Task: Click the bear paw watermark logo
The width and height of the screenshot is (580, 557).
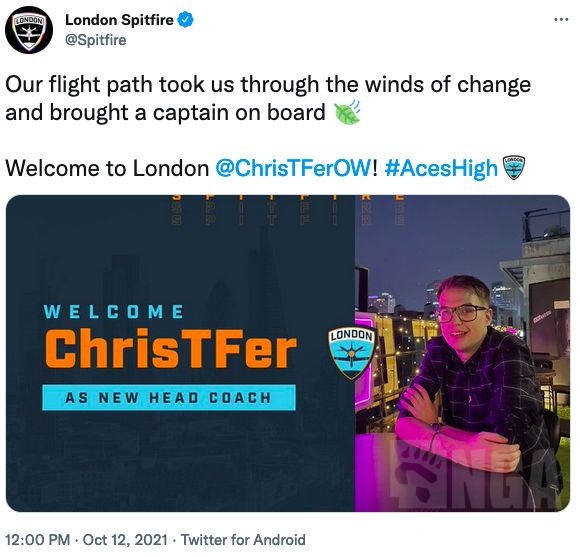Action: pos(416,474)
